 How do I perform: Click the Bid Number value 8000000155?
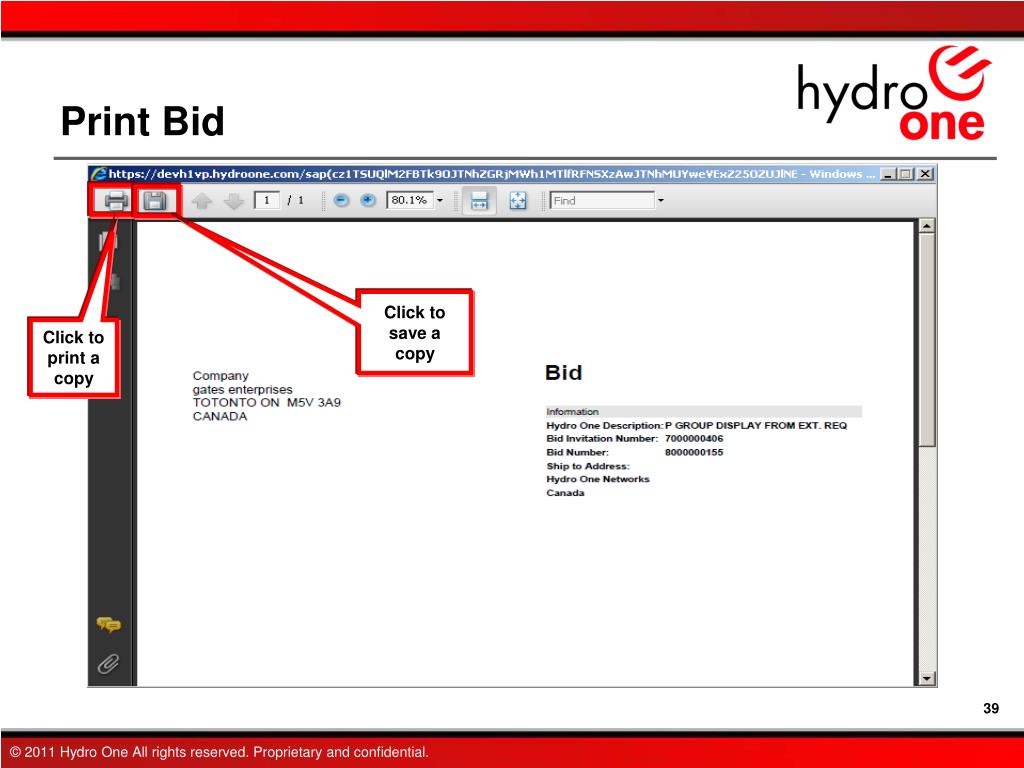pos(694,453)
